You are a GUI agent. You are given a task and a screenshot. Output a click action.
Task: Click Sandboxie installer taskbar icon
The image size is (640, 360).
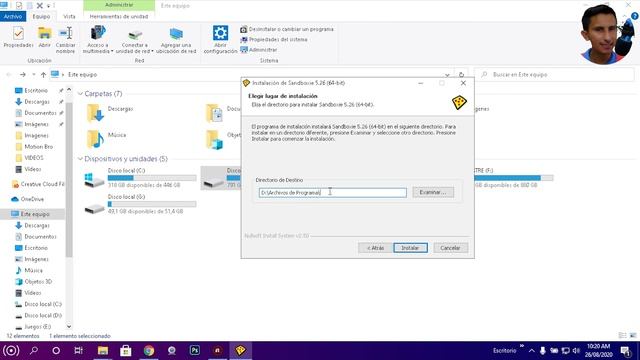click(x=241, y=351)
